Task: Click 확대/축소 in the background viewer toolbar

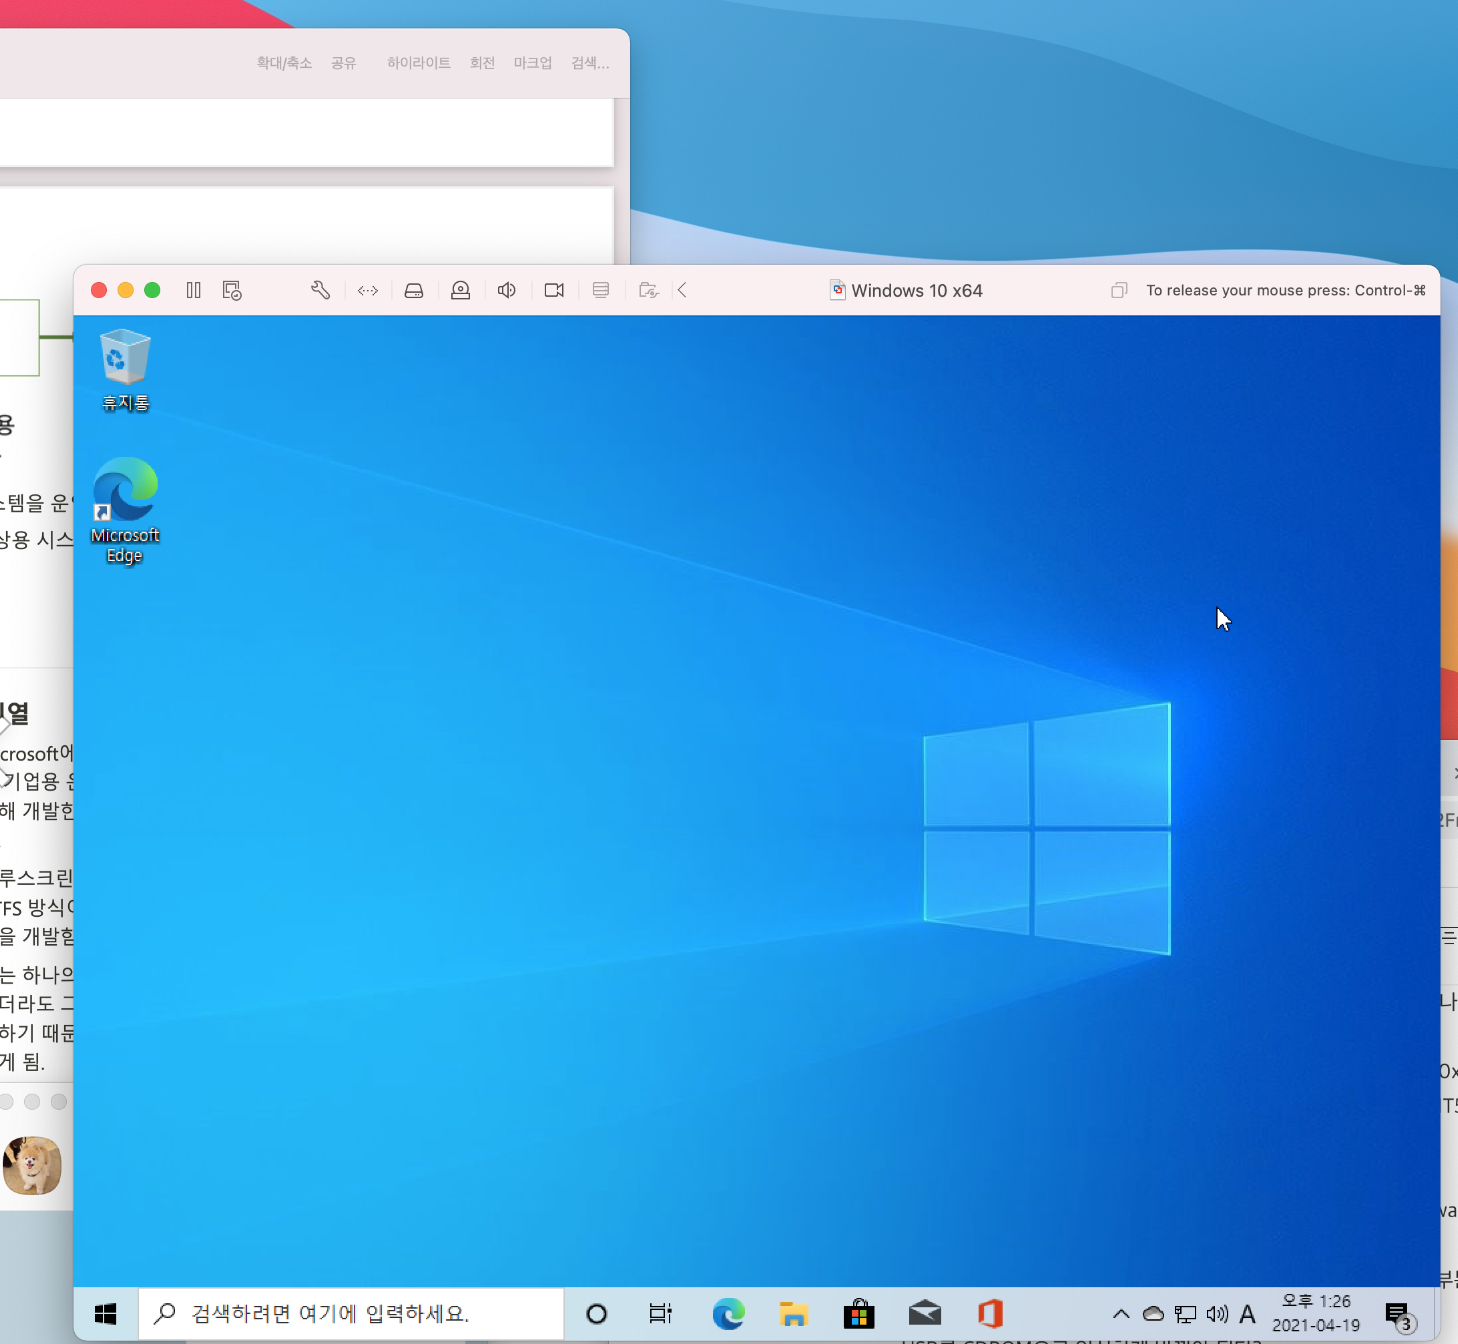Action: coord(284,63)
